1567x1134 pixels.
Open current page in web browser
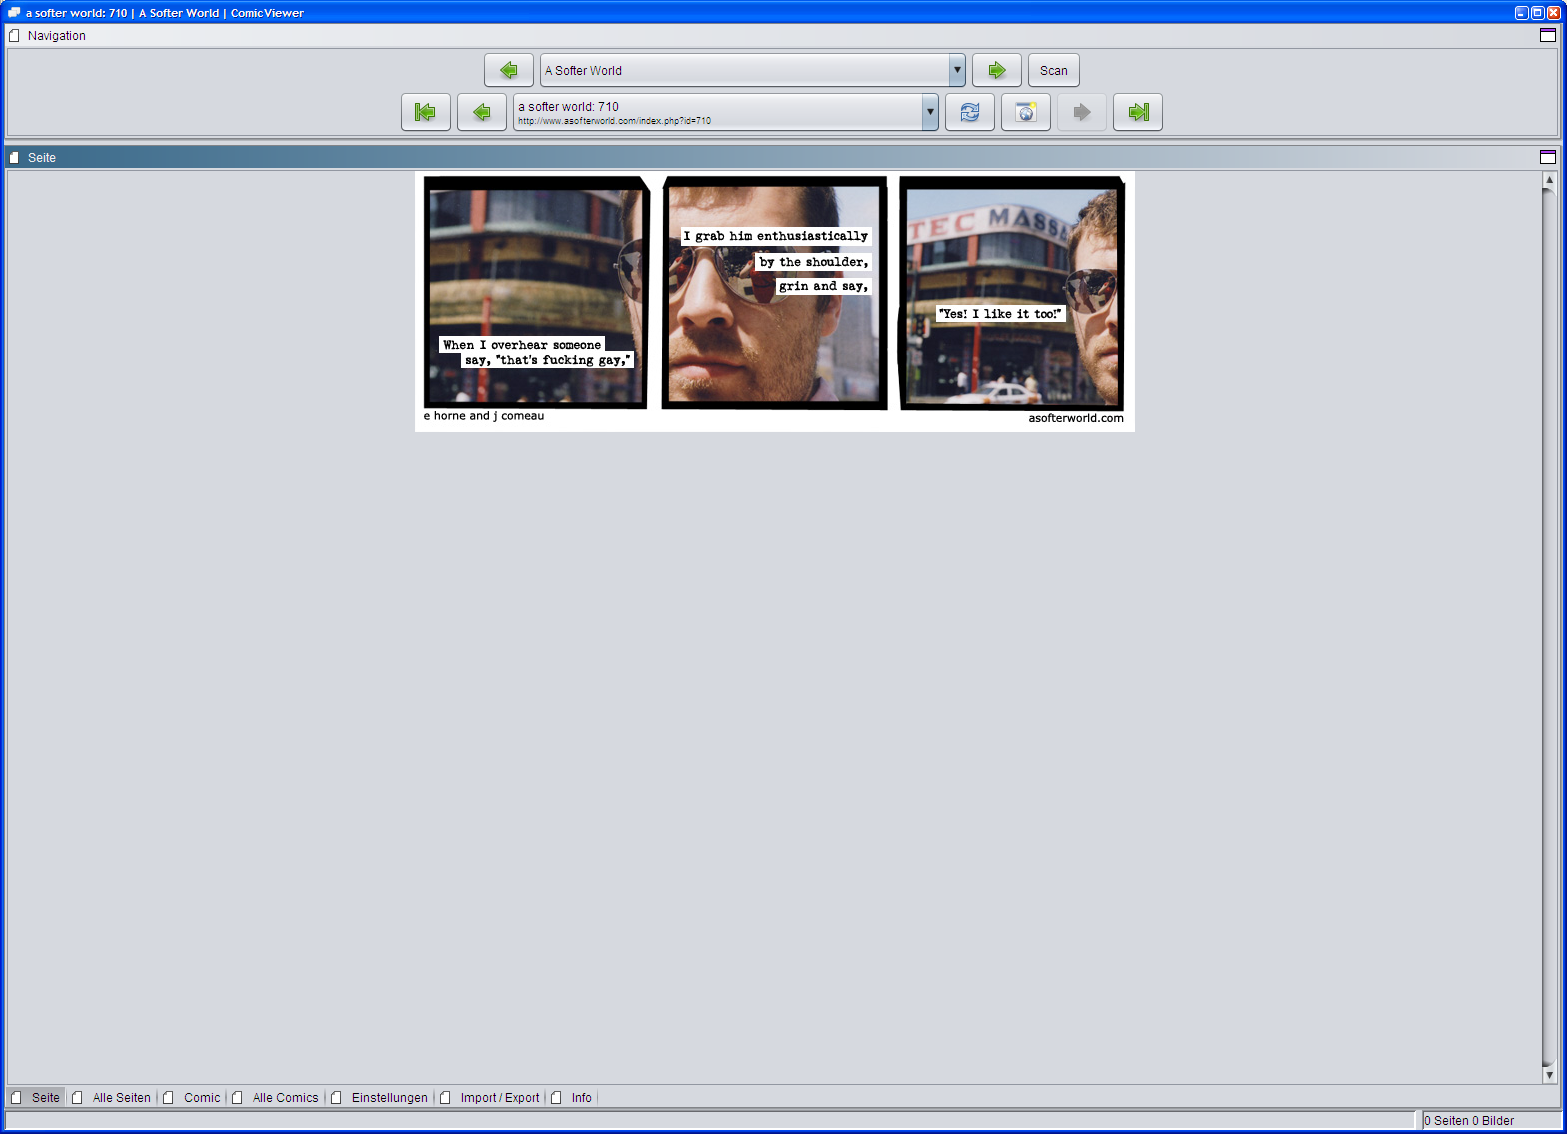coord(1026,112)
